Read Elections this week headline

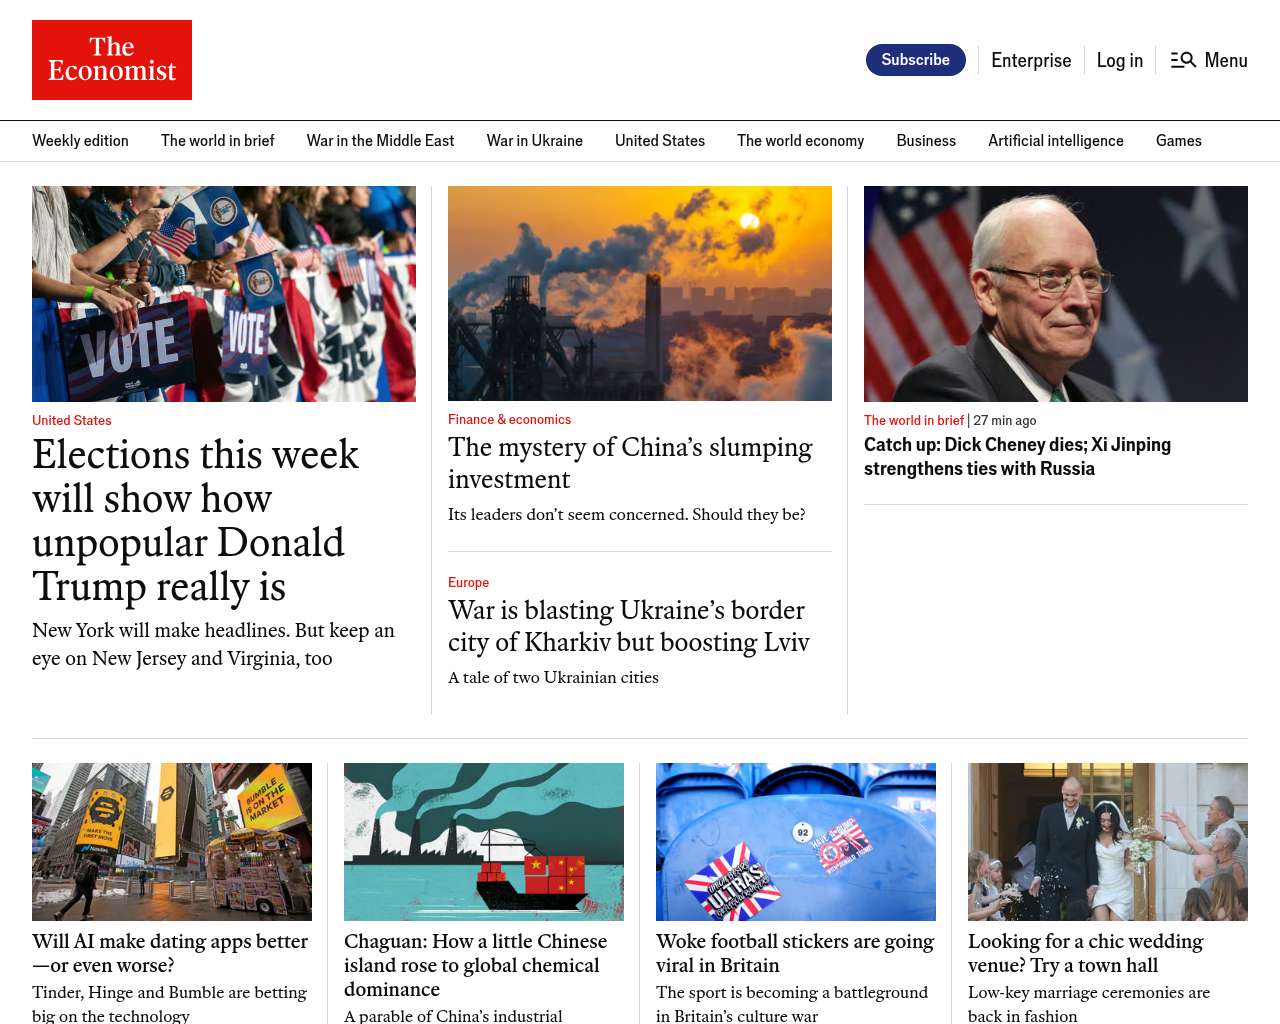(x=195, y=520)
